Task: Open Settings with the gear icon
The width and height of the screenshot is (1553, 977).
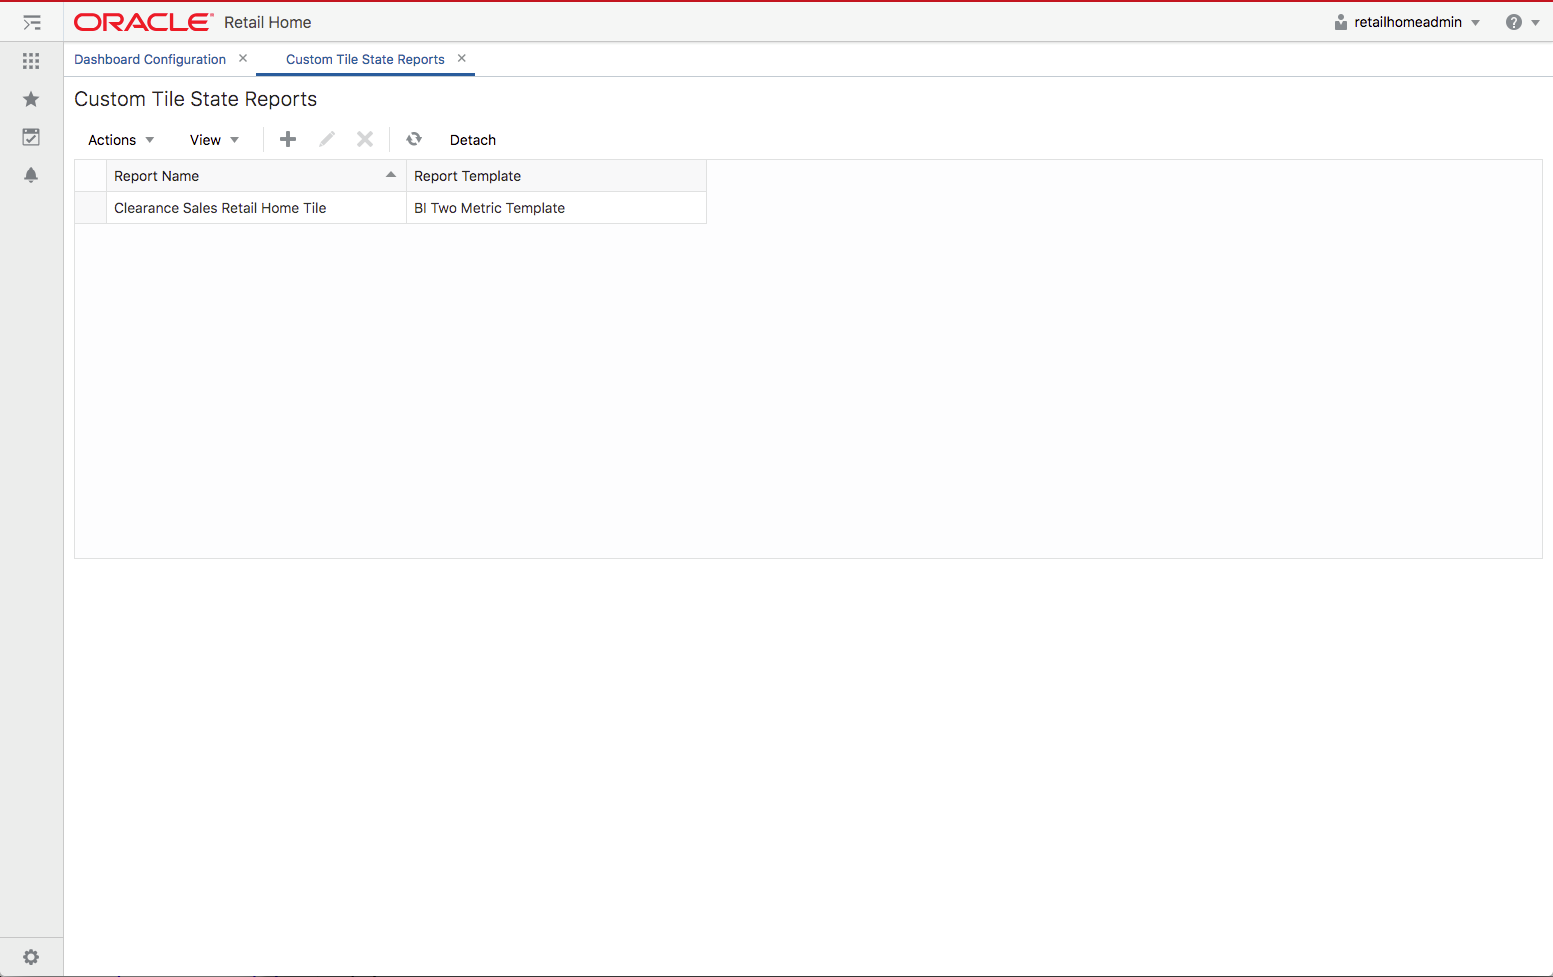Action: pyautogui.click(x=31, y=957)
